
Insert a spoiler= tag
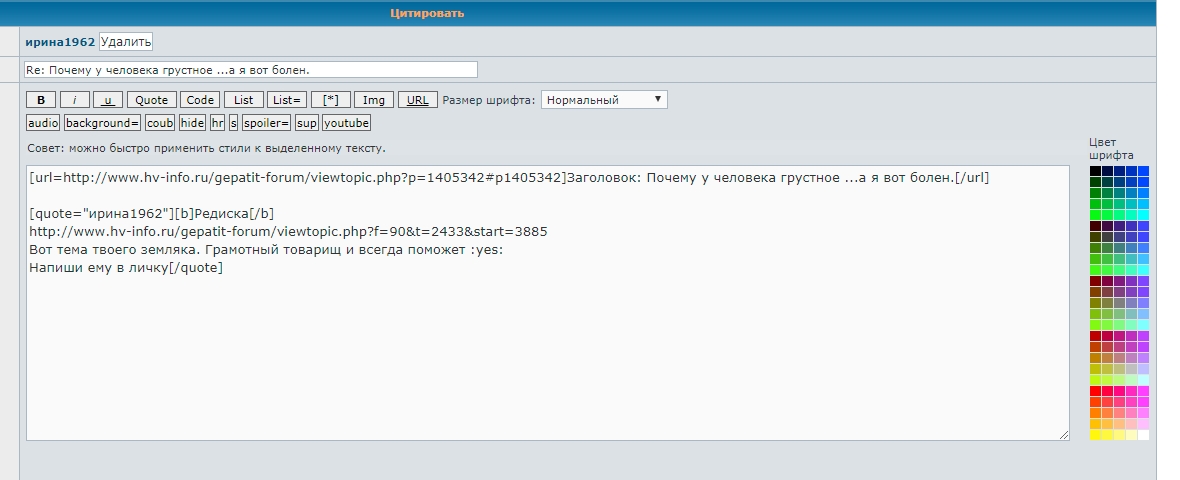pyautogui.click(x=266, y=123)
